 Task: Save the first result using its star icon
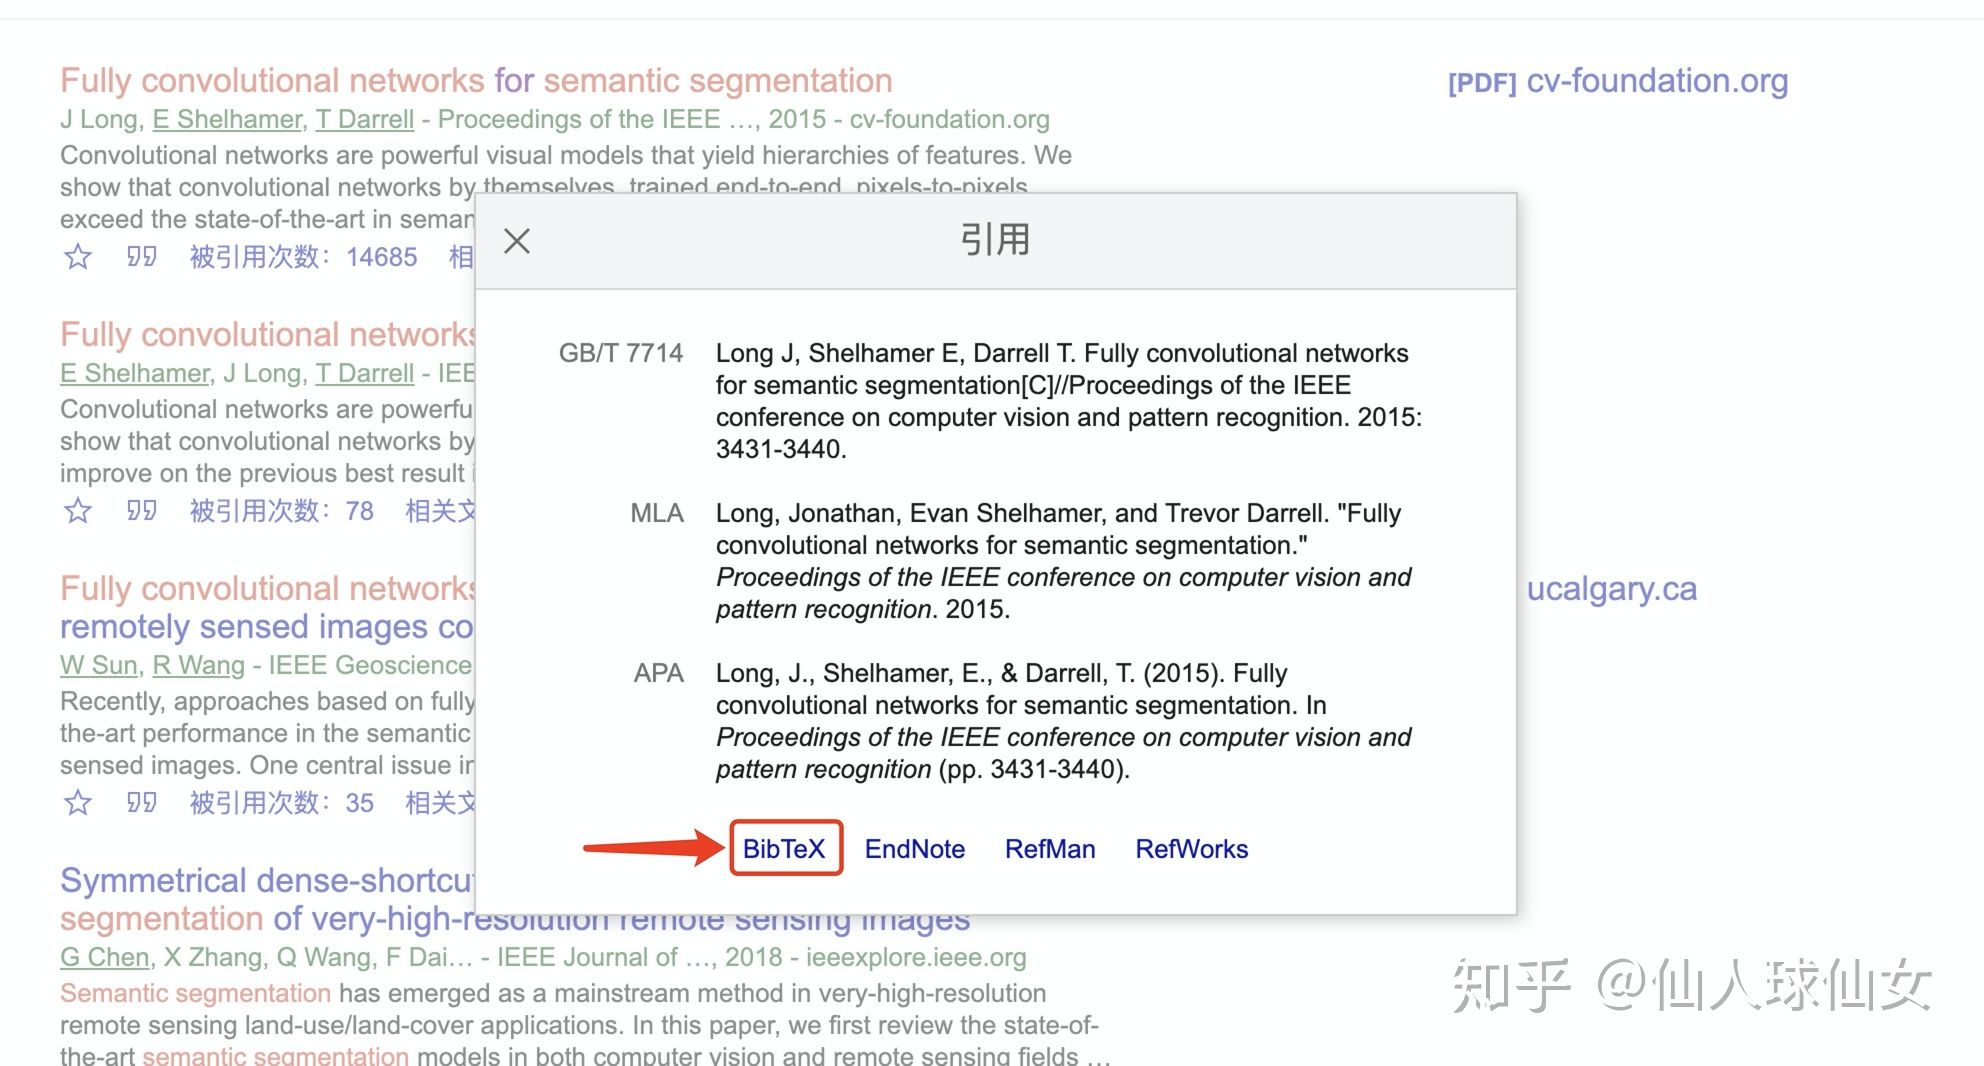tap(77, 257)
